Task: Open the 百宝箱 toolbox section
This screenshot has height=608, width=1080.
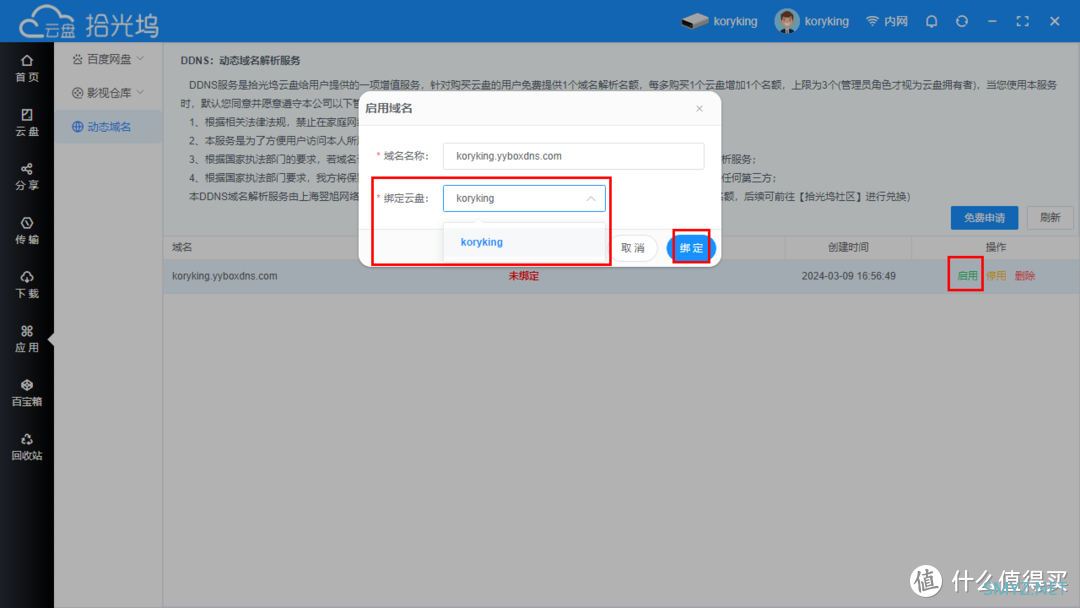Action: pos(26,393)
